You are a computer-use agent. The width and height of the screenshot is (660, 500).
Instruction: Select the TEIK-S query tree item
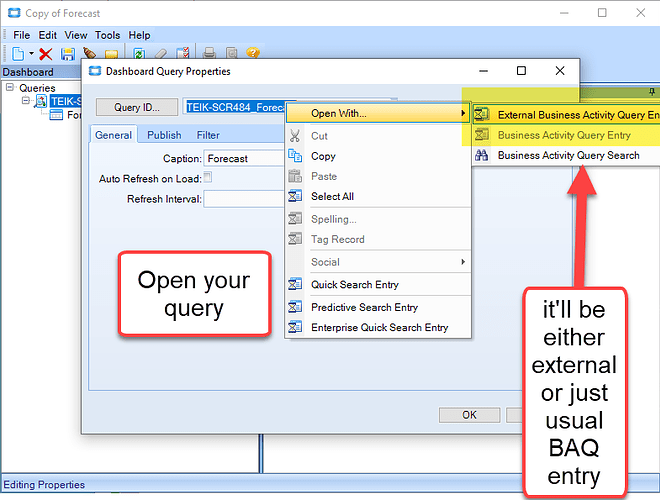click(x=65, y=101)
